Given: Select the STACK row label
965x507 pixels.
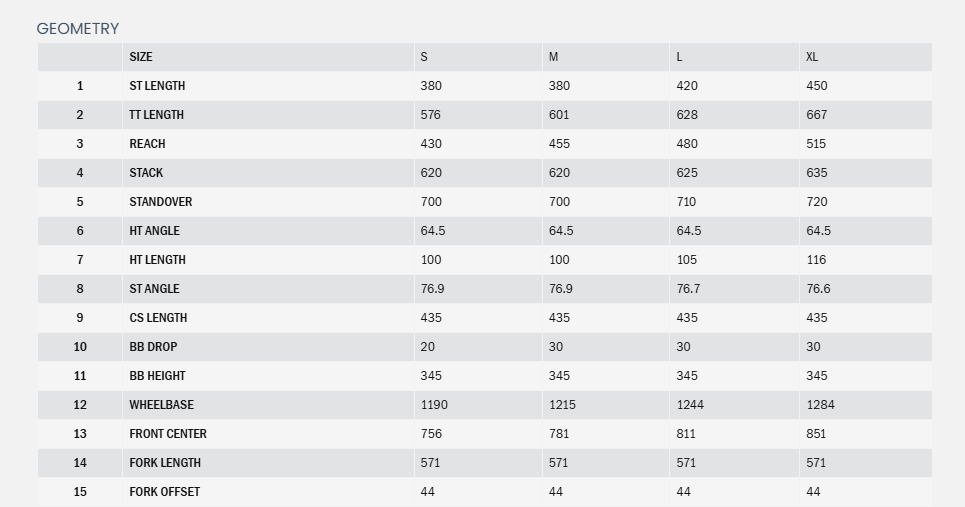Looking at the screenshot, I should [146, 173].
